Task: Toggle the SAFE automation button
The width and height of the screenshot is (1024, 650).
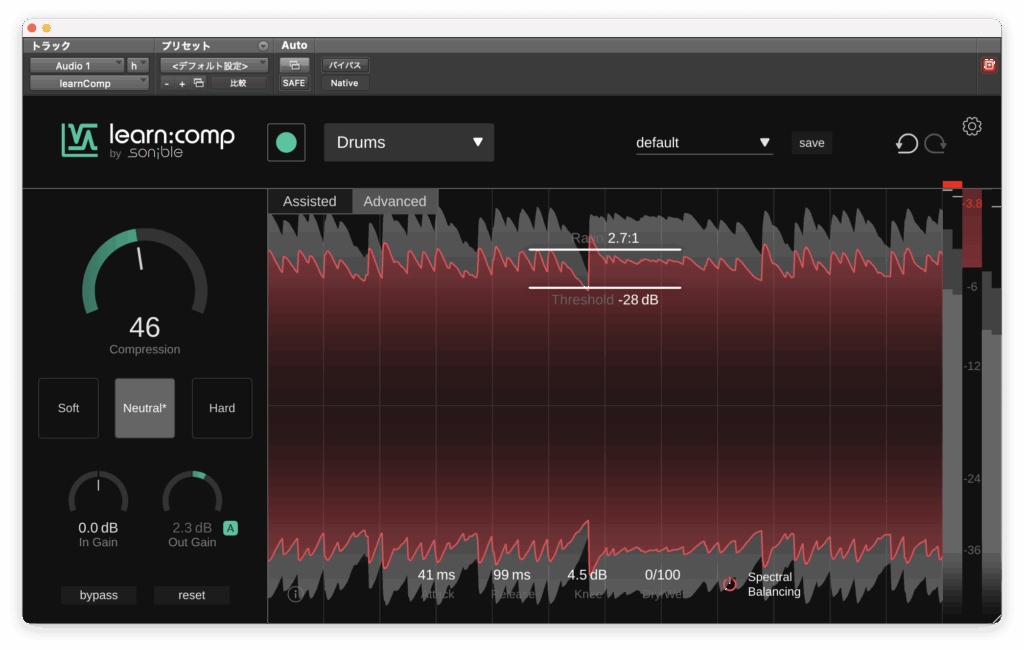Action: pos(294,83)
